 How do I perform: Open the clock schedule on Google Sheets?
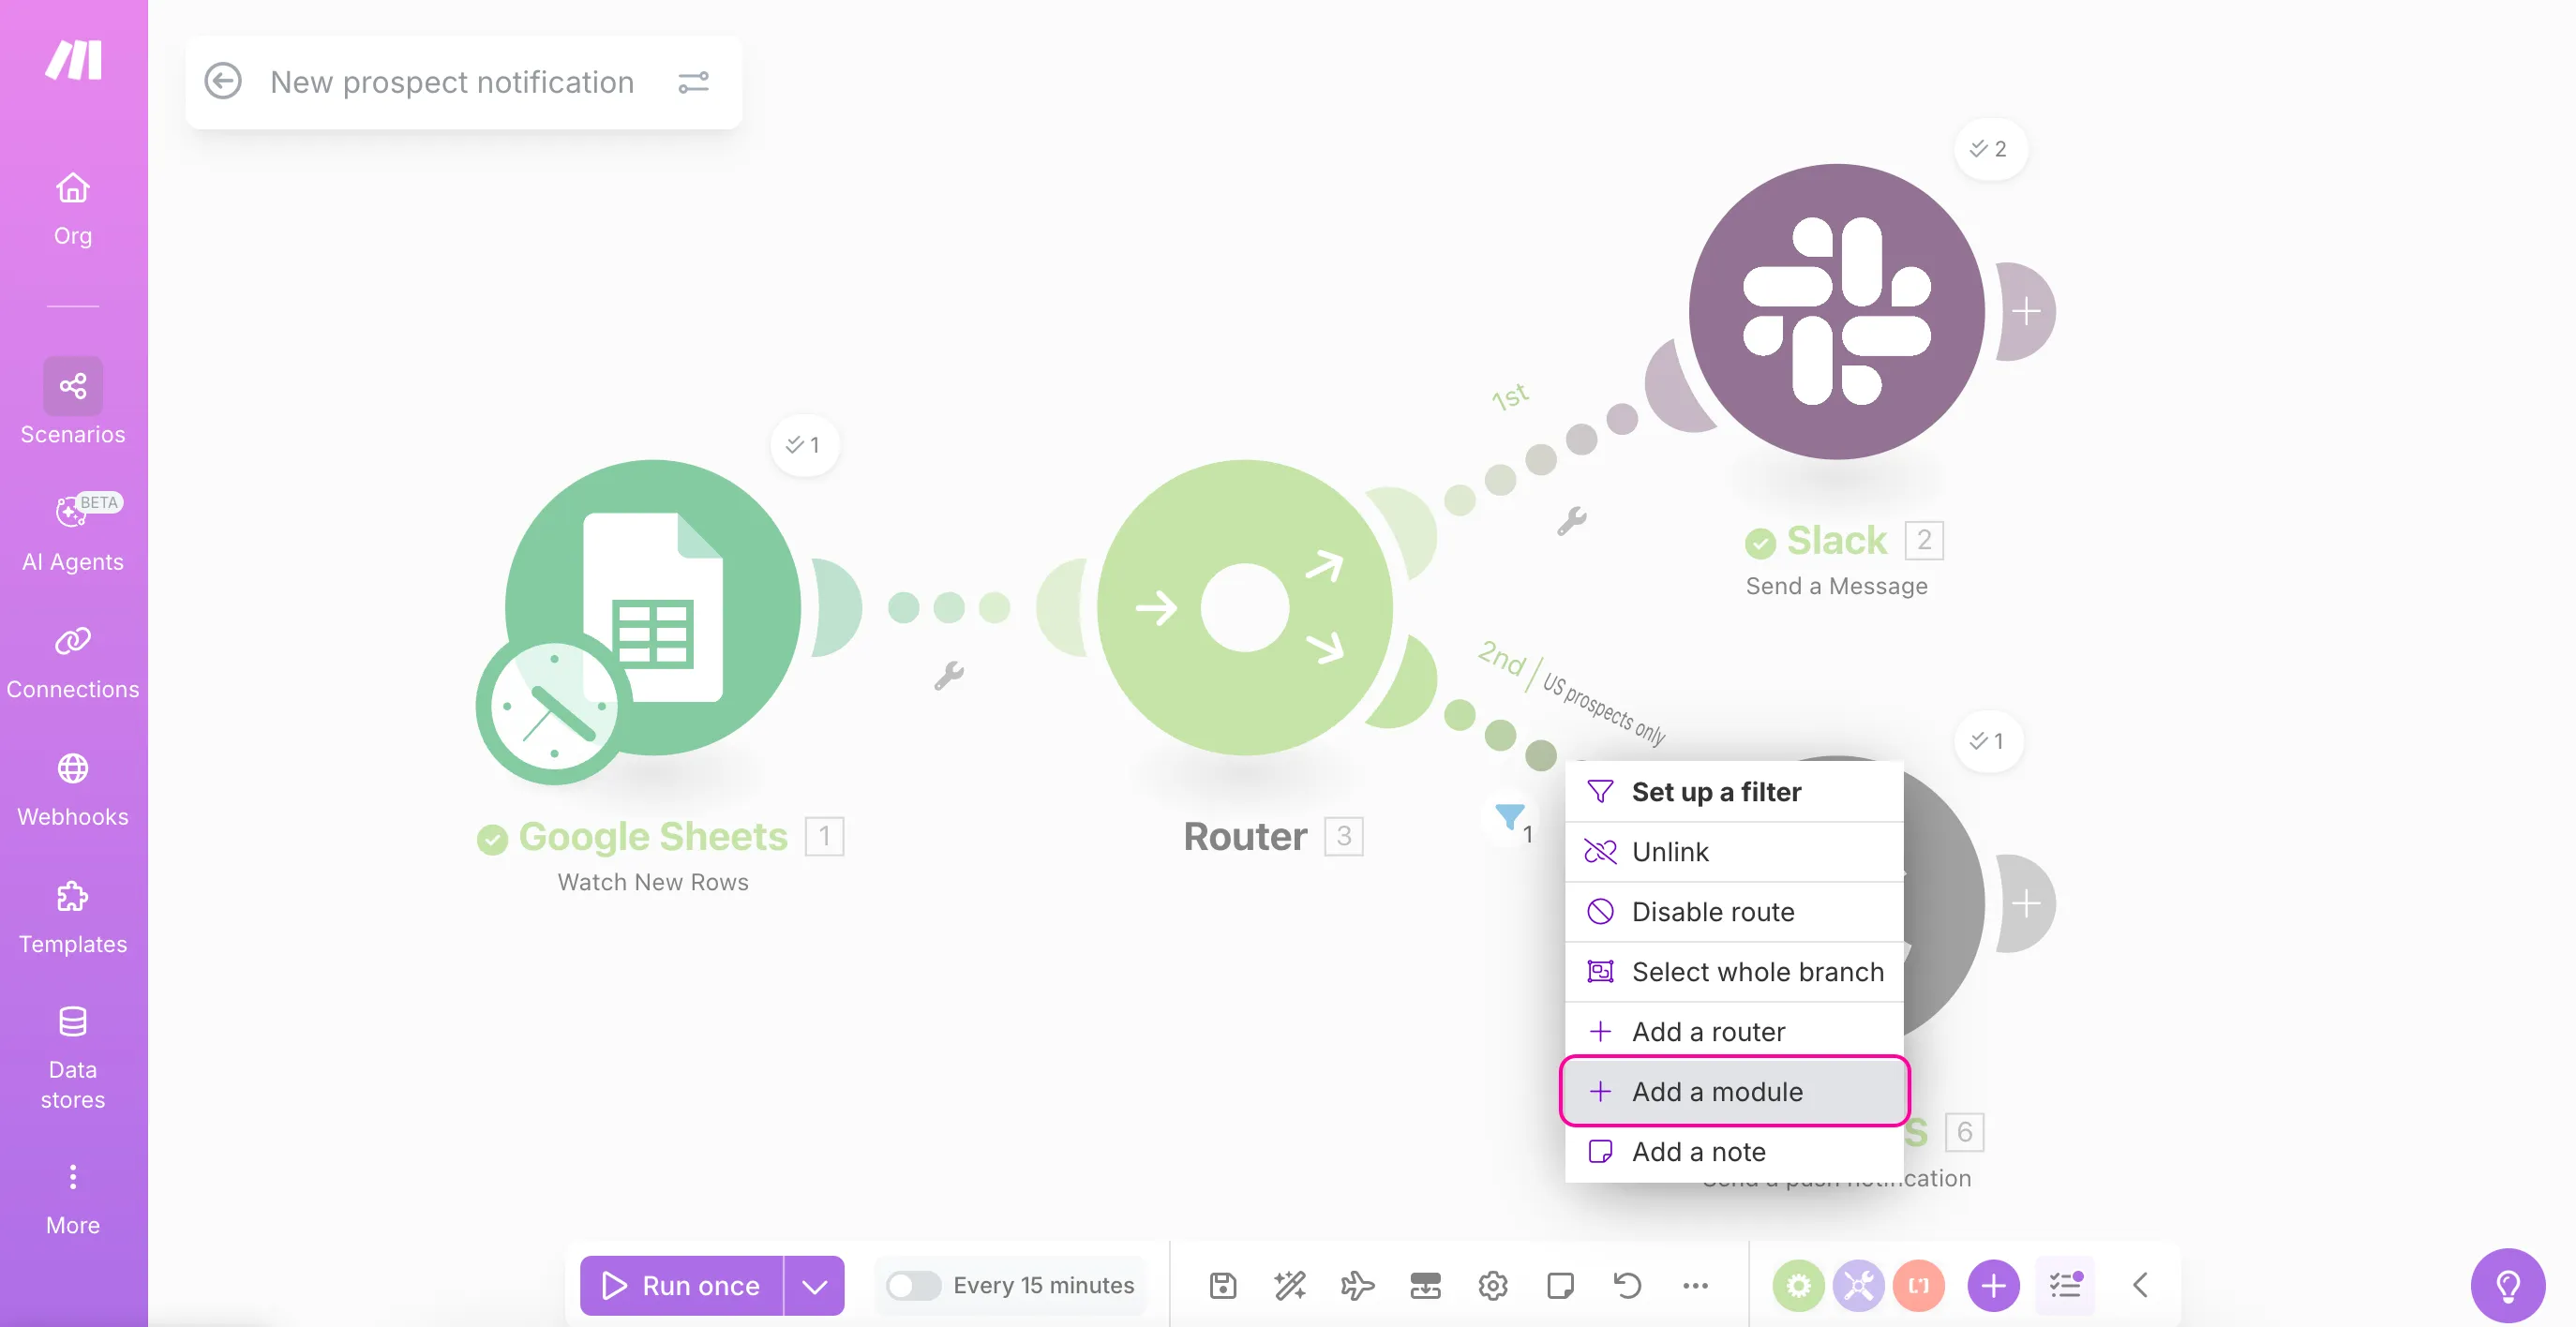click(x=553, y=706)
